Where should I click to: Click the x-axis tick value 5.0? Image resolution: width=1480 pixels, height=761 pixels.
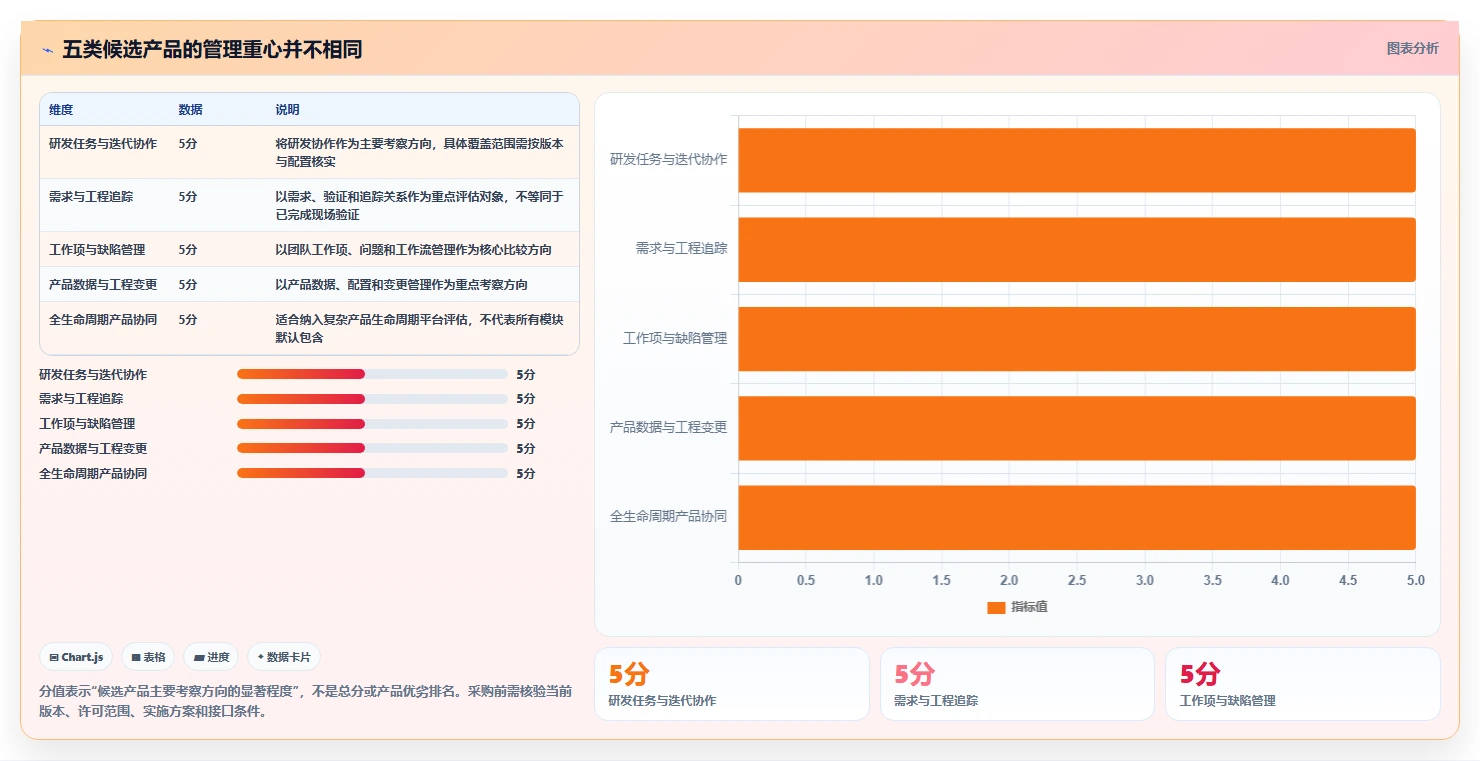[1415, 580]
